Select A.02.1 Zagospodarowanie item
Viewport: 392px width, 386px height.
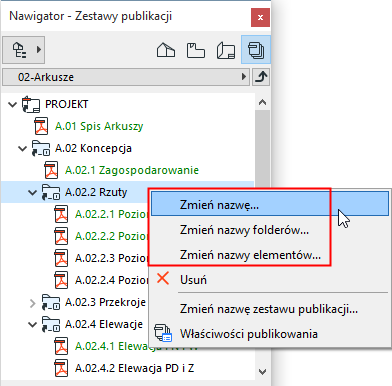point(132,170)
